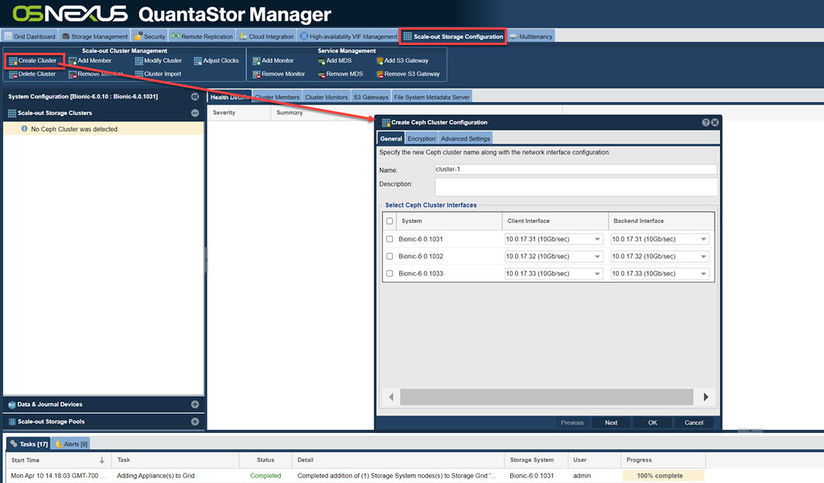Image resolution: width=824 pixels, height=483 pixels.
Task: Click the Description text field
Action: [x=575, y=187]
